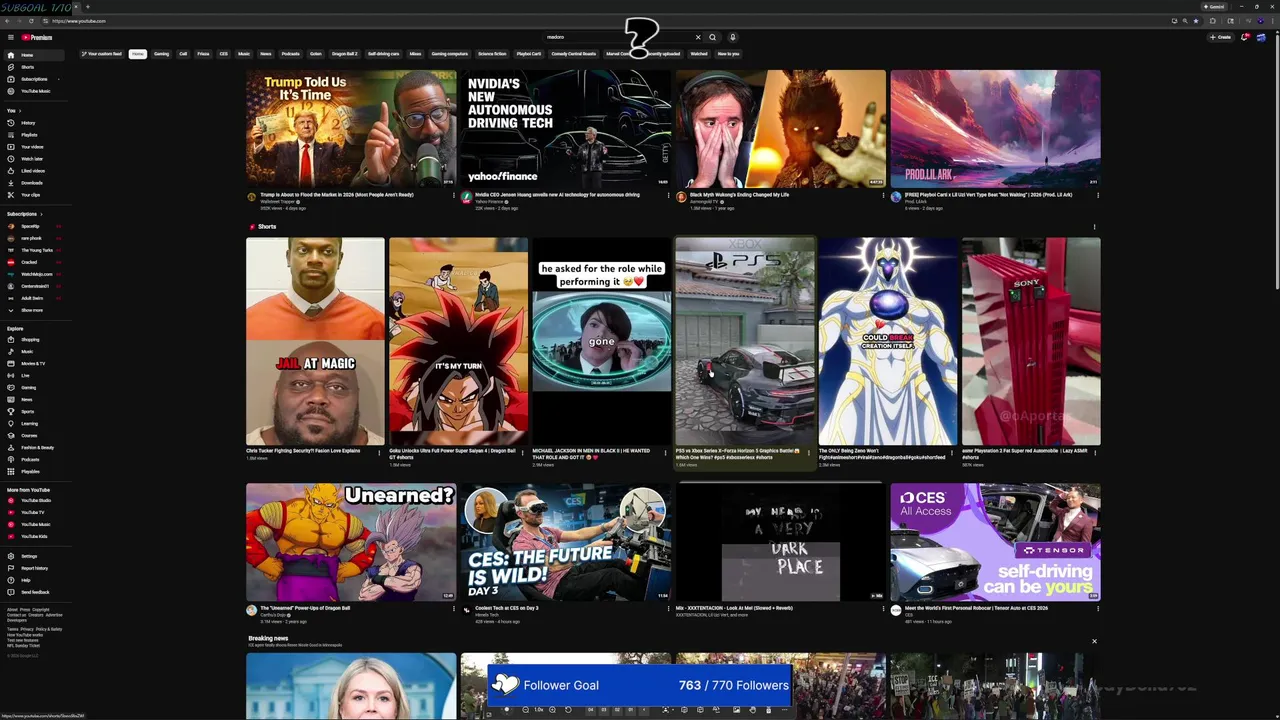Open Downloads in the sidebar
This screenshot has width=1280, height=720.
[32, 183]
